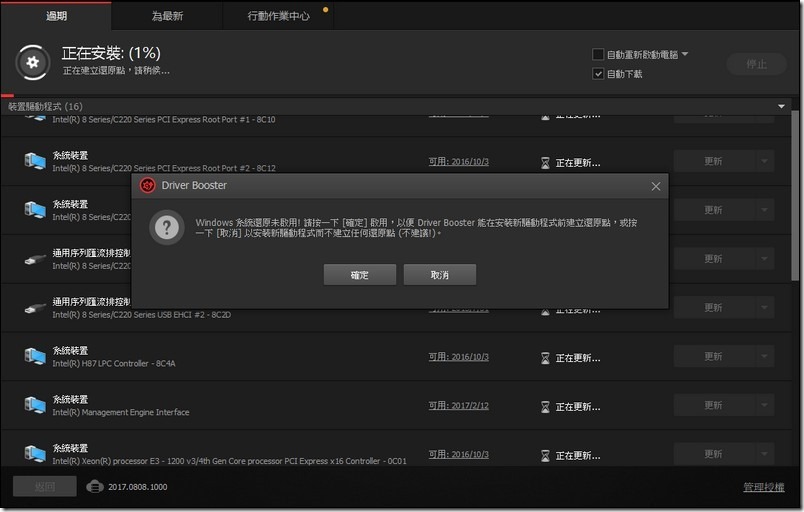This screenshot has height=512, width=804.
Task: Click the 返回 button at the bottom
Action: [x=45, y=486]
